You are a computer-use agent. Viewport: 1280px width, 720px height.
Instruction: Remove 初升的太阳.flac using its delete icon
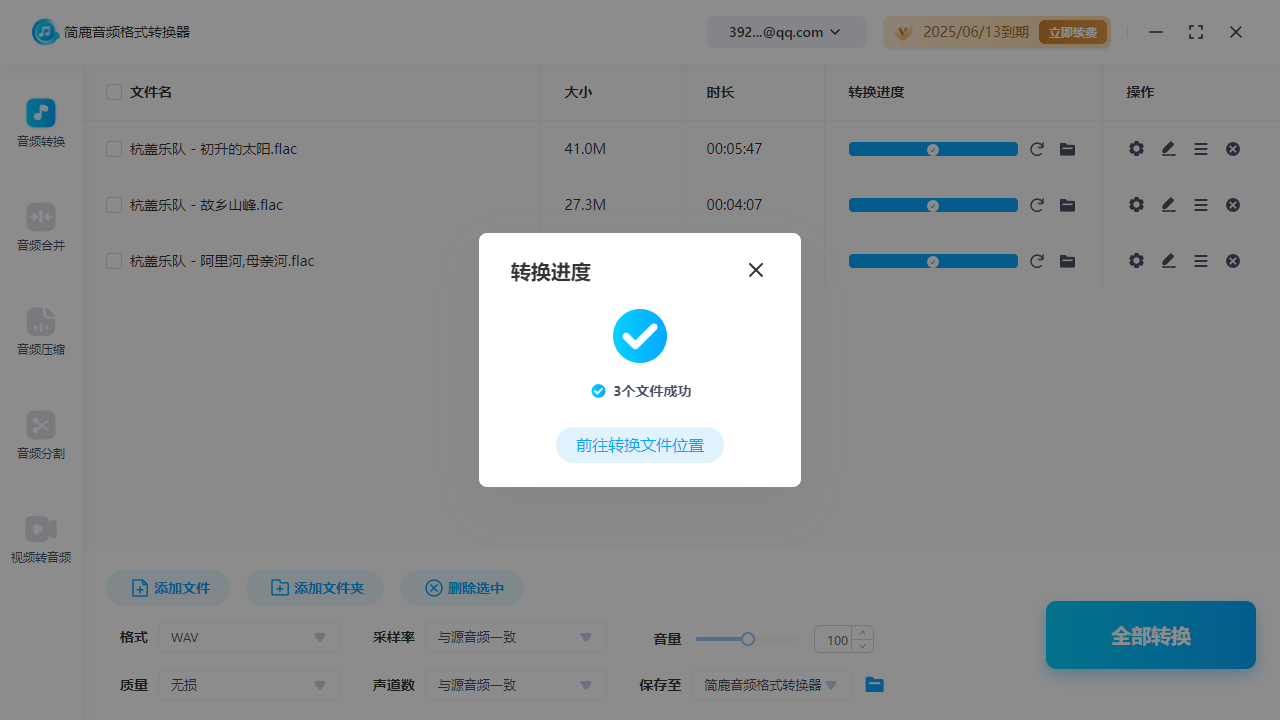click(x=1232, y=148)
